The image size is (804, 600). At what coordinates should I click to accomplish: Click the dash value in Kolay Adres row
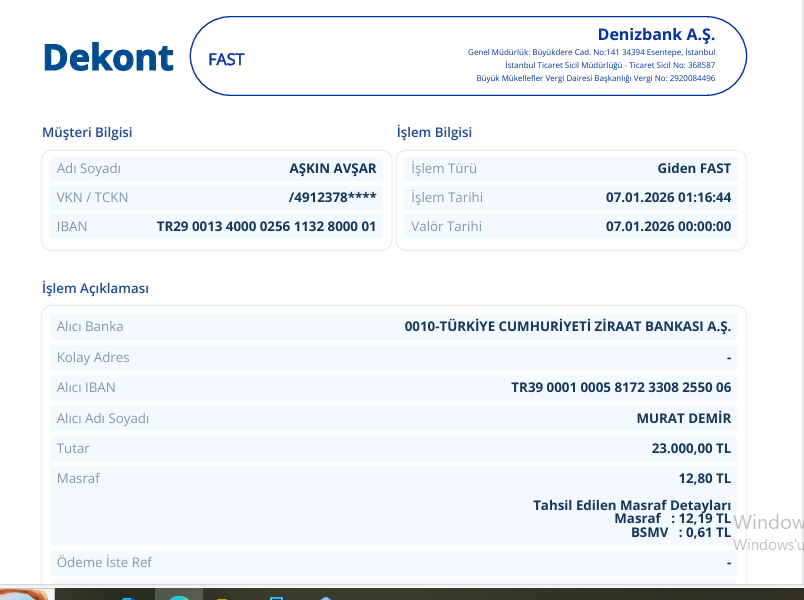(x=729, y=358)
